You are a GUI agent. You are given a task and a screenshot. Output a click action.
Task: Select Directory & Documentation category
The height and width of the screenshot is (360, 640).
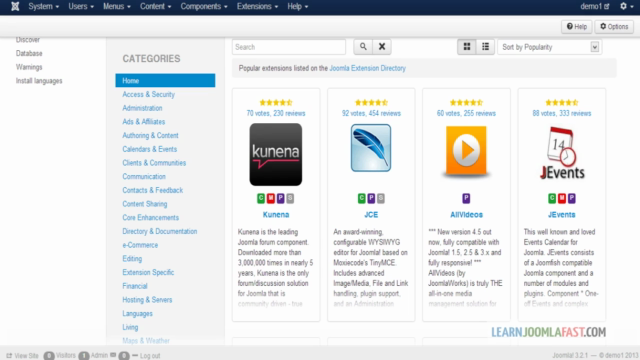(160, 231)
